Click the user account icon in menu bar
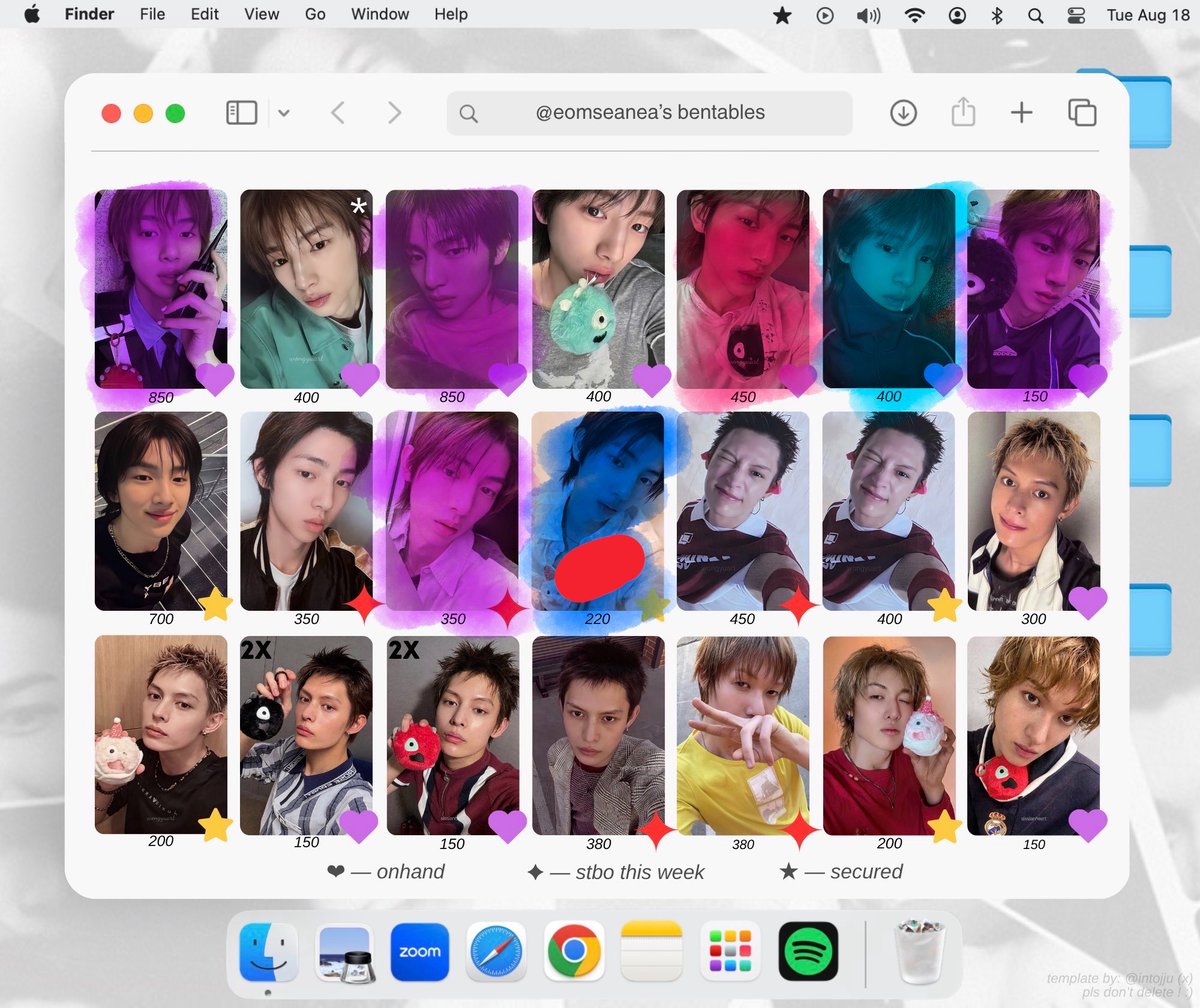 958,15
